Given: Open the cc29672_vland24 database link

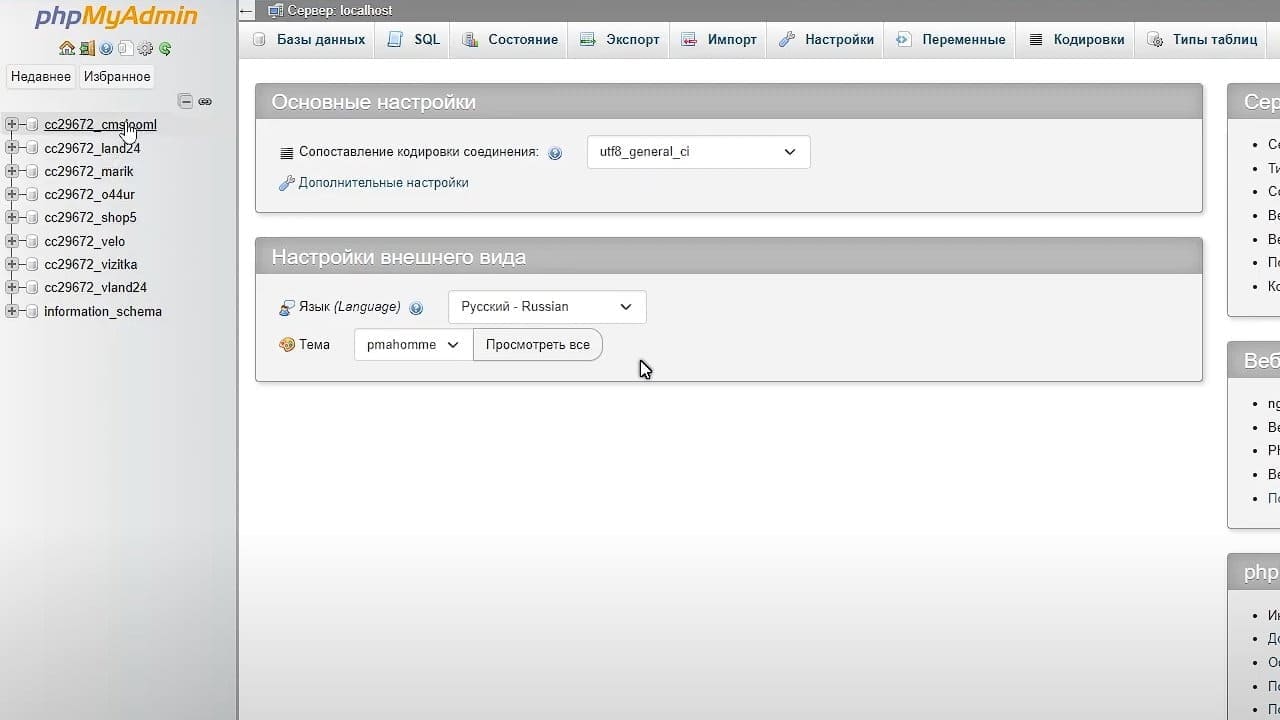Looking at the screenshot, I should click(95, 287).
